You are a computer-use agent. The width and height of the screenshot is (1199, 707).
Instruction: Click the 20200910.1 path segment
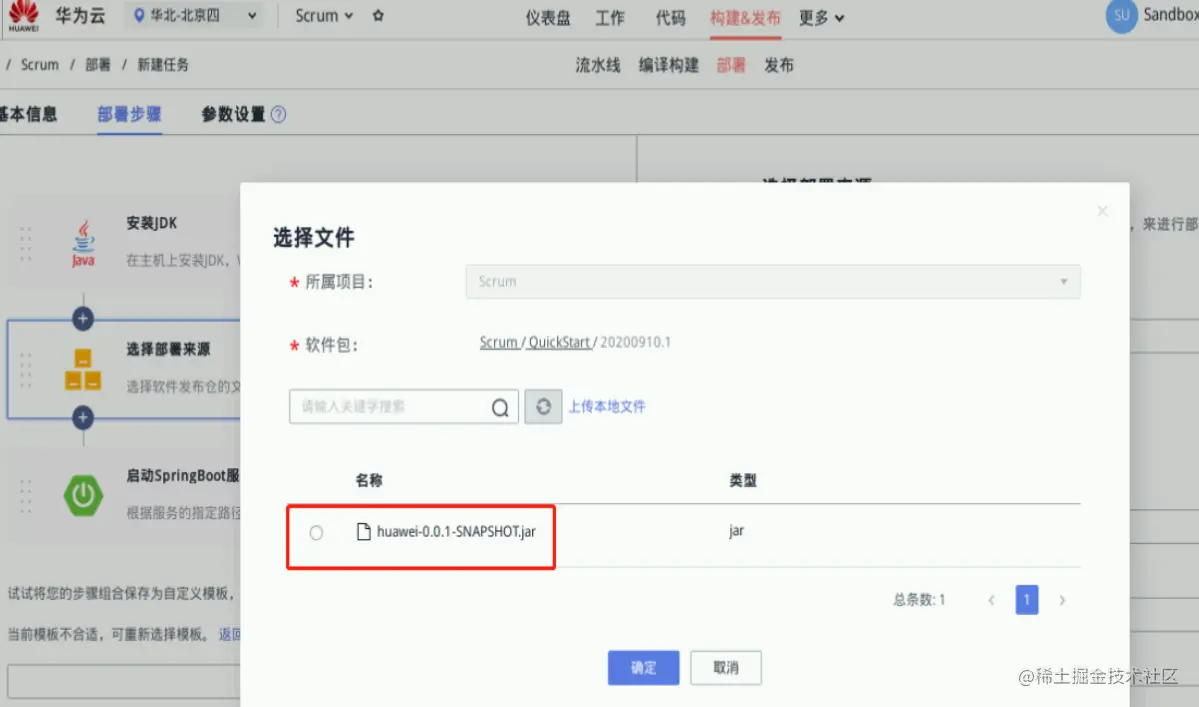coord(635,342)
